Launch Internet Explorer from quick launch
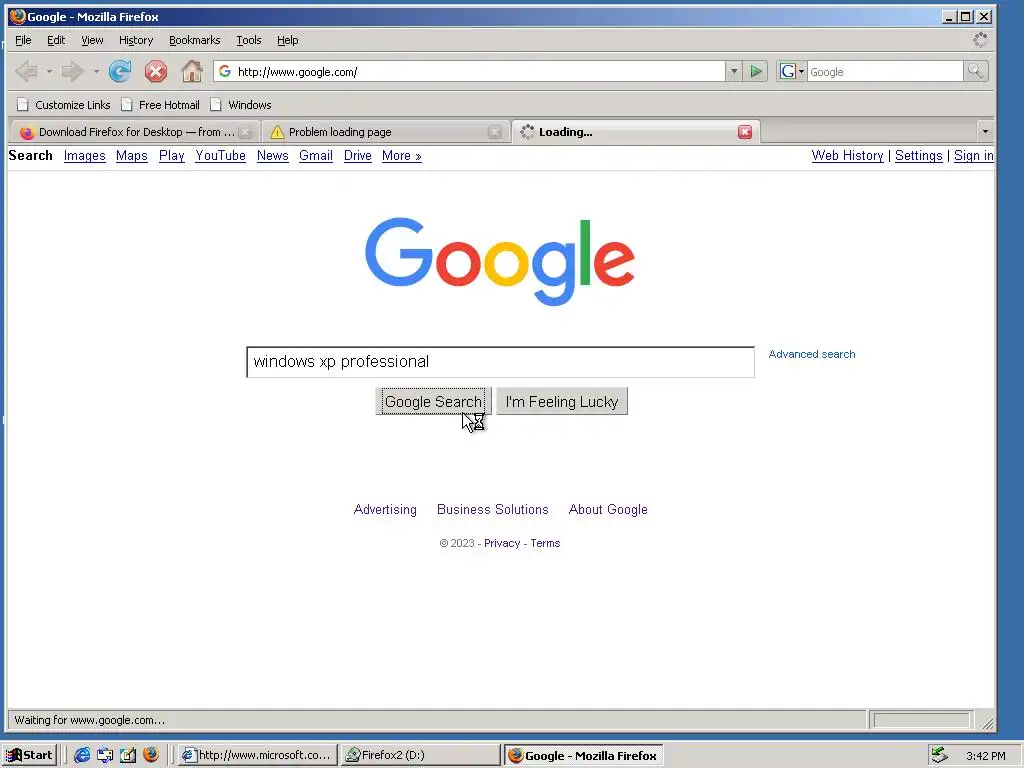 [x=82, y=755]
